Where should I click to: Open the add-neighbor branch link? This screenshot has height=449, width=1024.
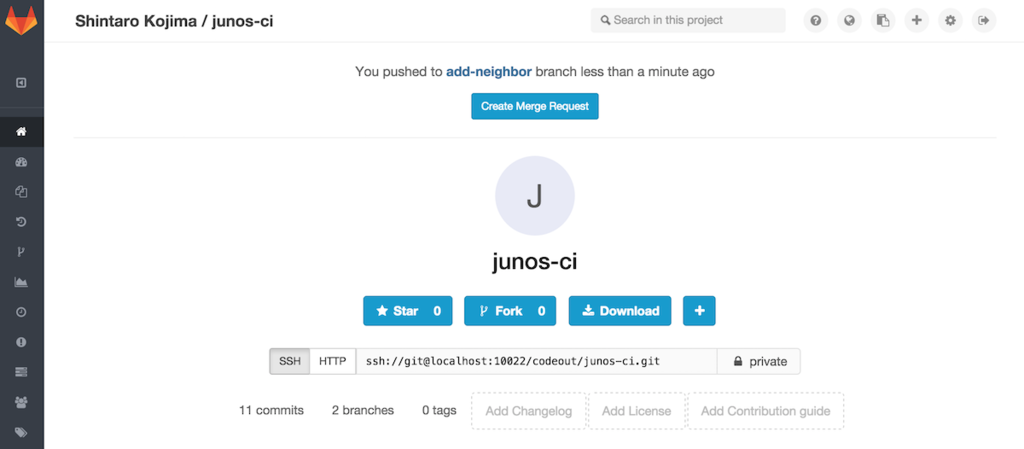point(488,72)
